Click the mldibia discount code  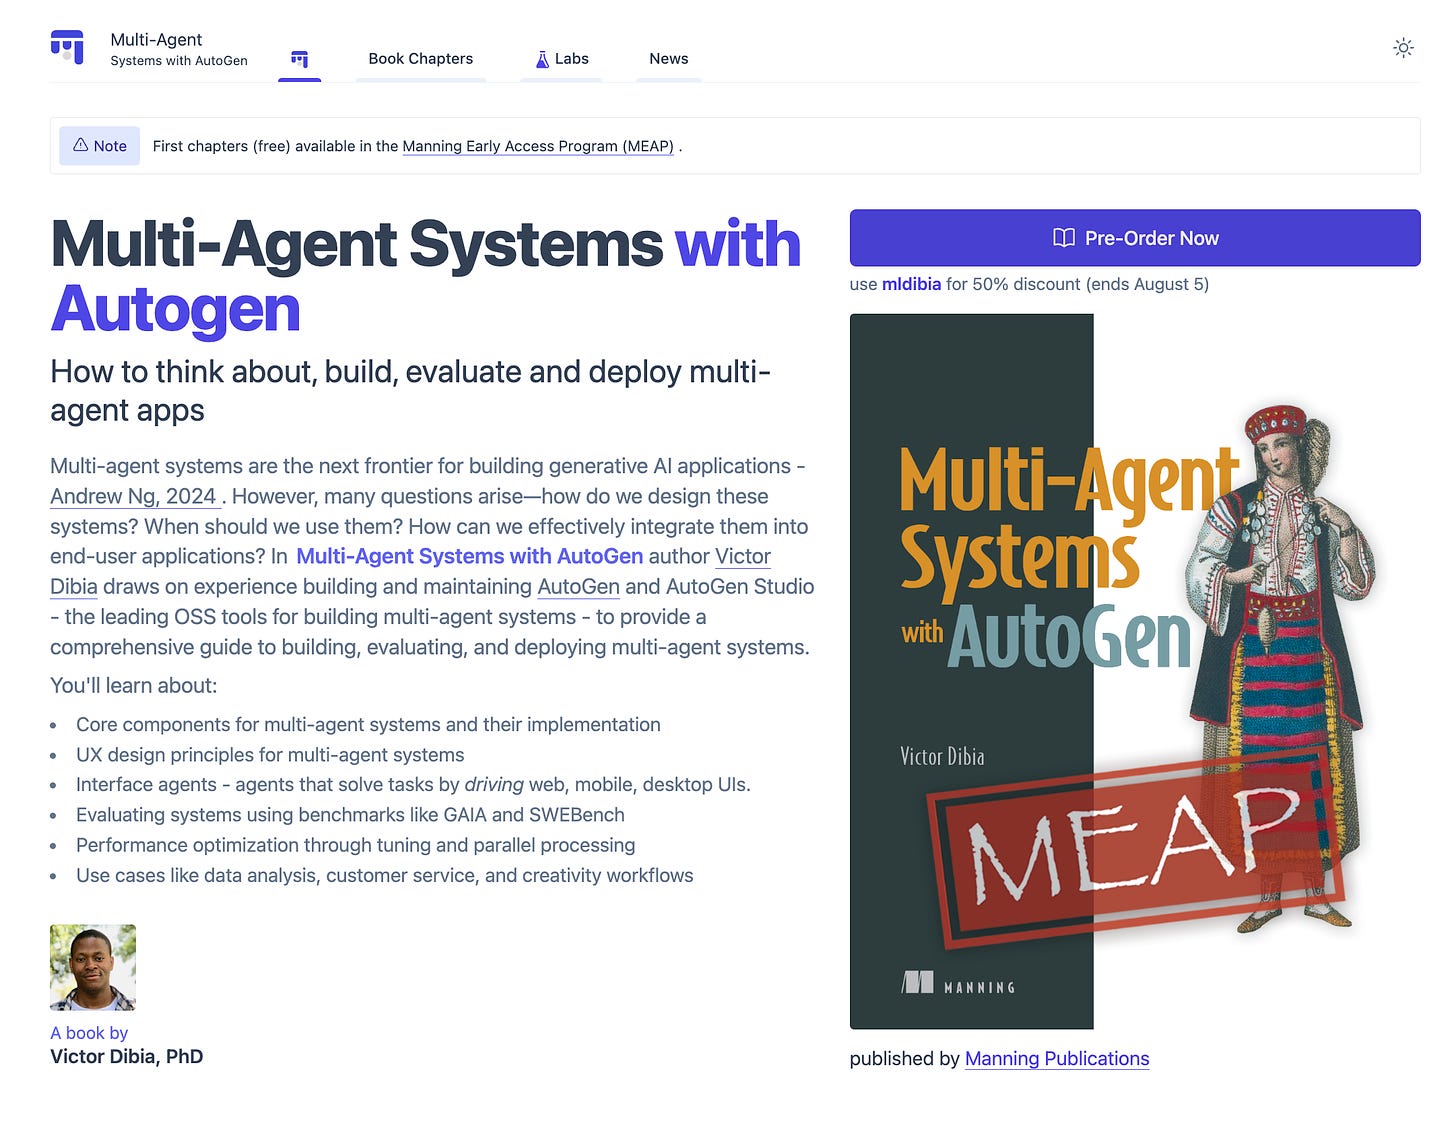pos(911,284)
